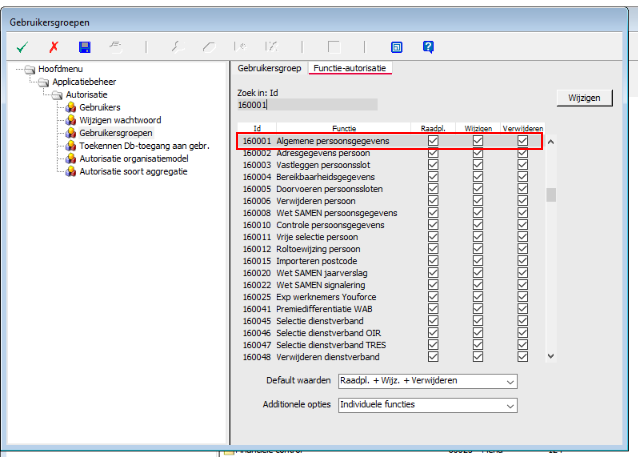Screen dimensions: 638x457
Task: Select row 160047 Selectie dienstverband TRES
Action: [x=391, y=345]
